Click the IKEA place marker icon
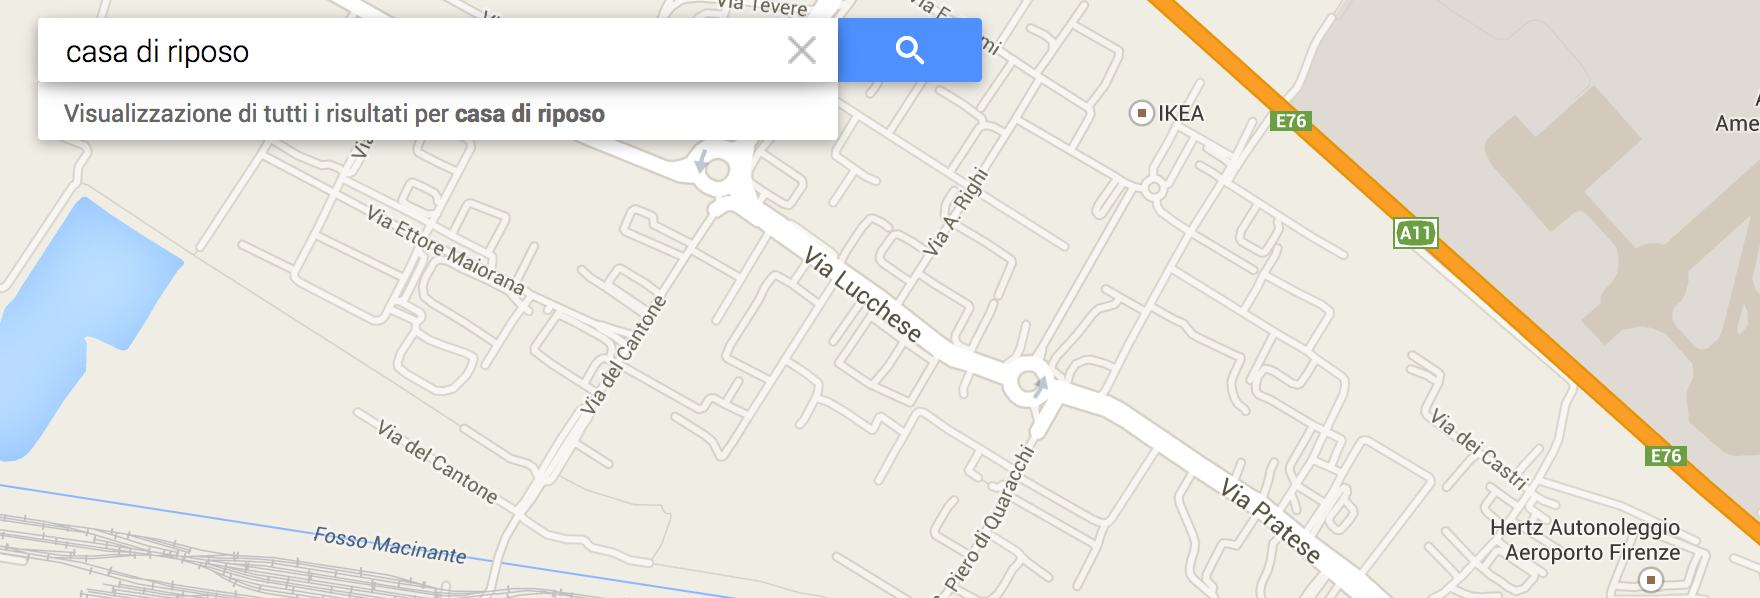This screenshot has height=598, width=1760. 1141,113
